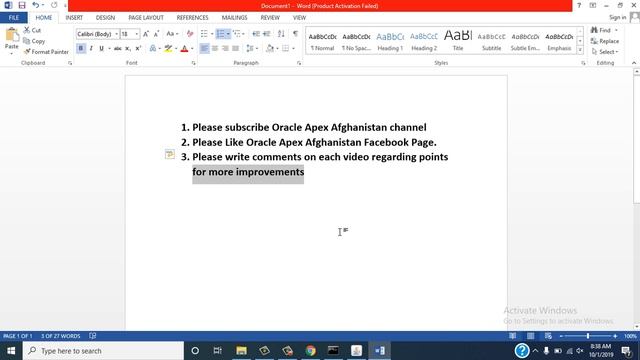Click the paste options icon beside item 3

170,154
